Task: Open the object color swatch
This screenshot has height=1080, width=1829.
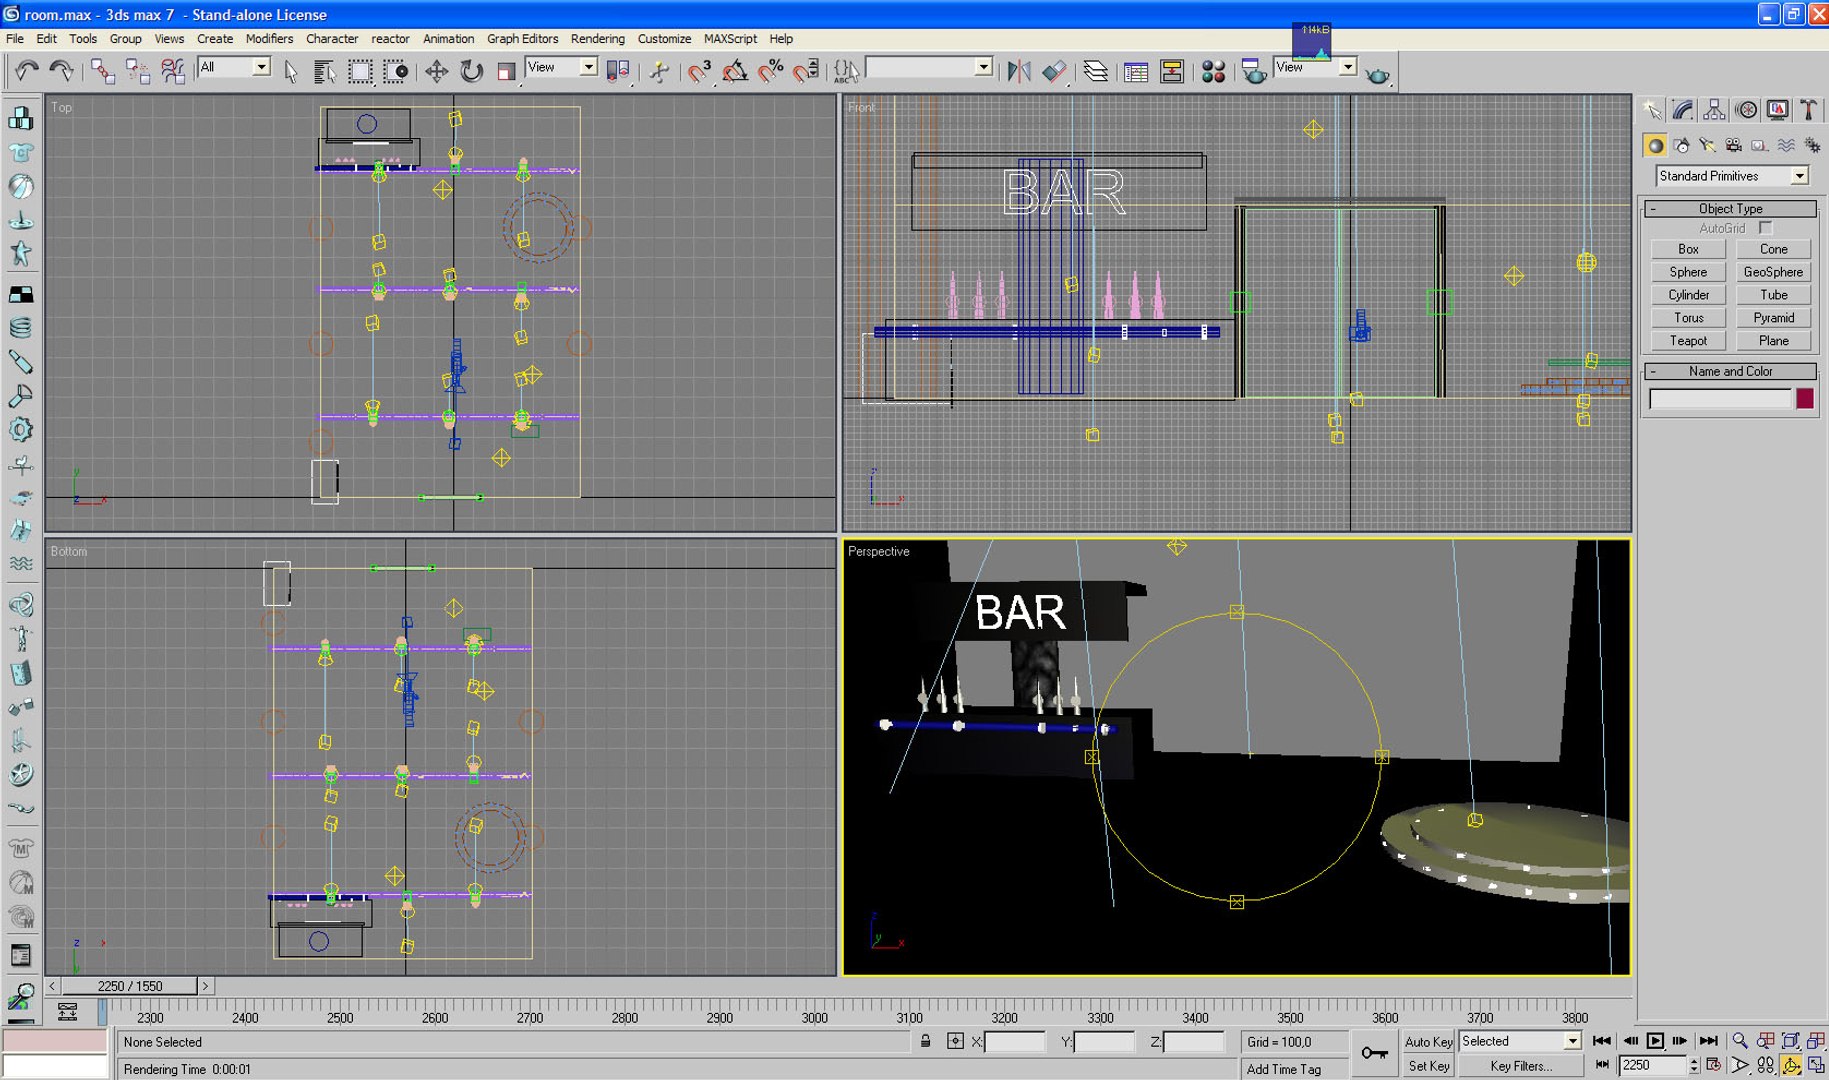Action: (x=1804, y=399)
